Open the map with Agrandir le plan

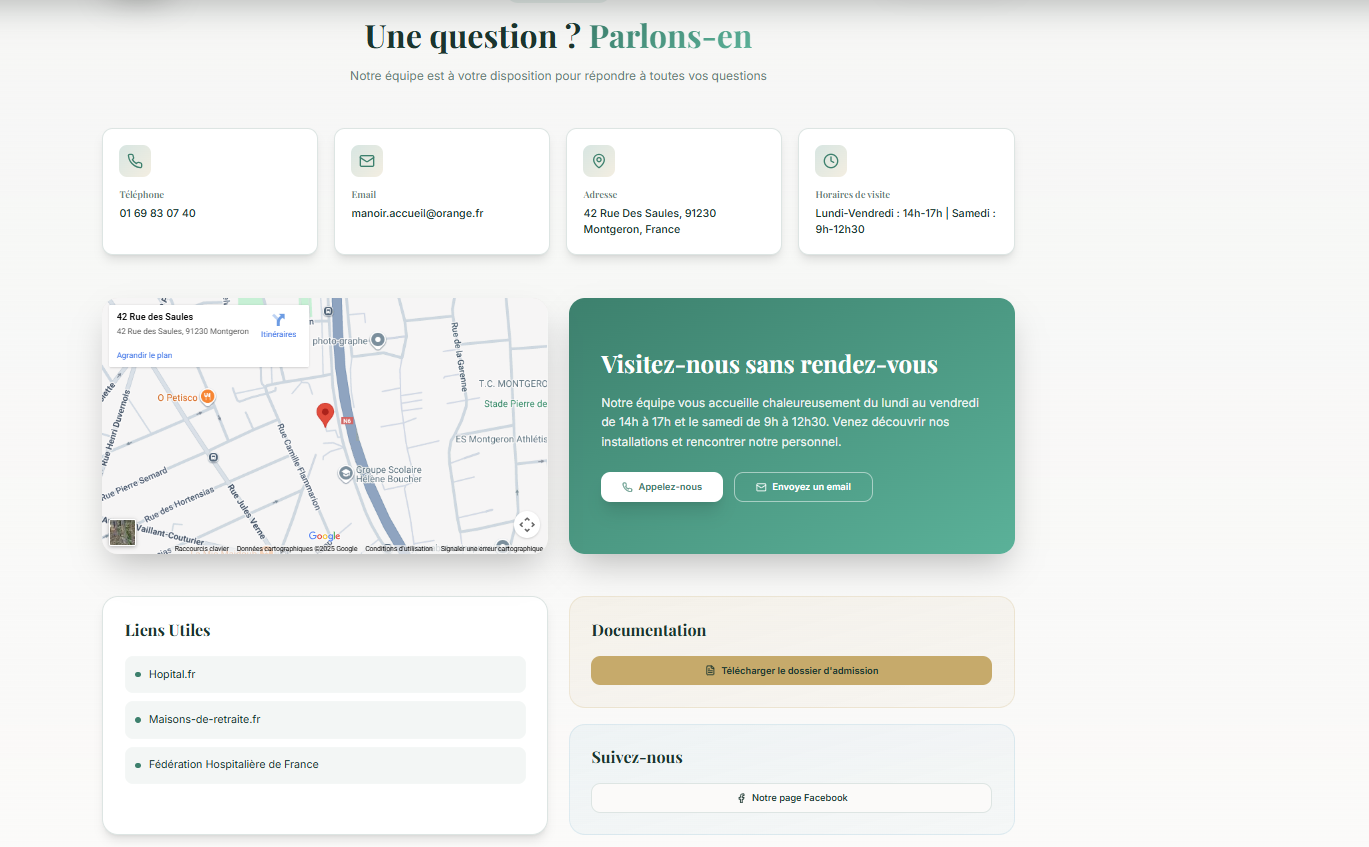coord(144,355)
